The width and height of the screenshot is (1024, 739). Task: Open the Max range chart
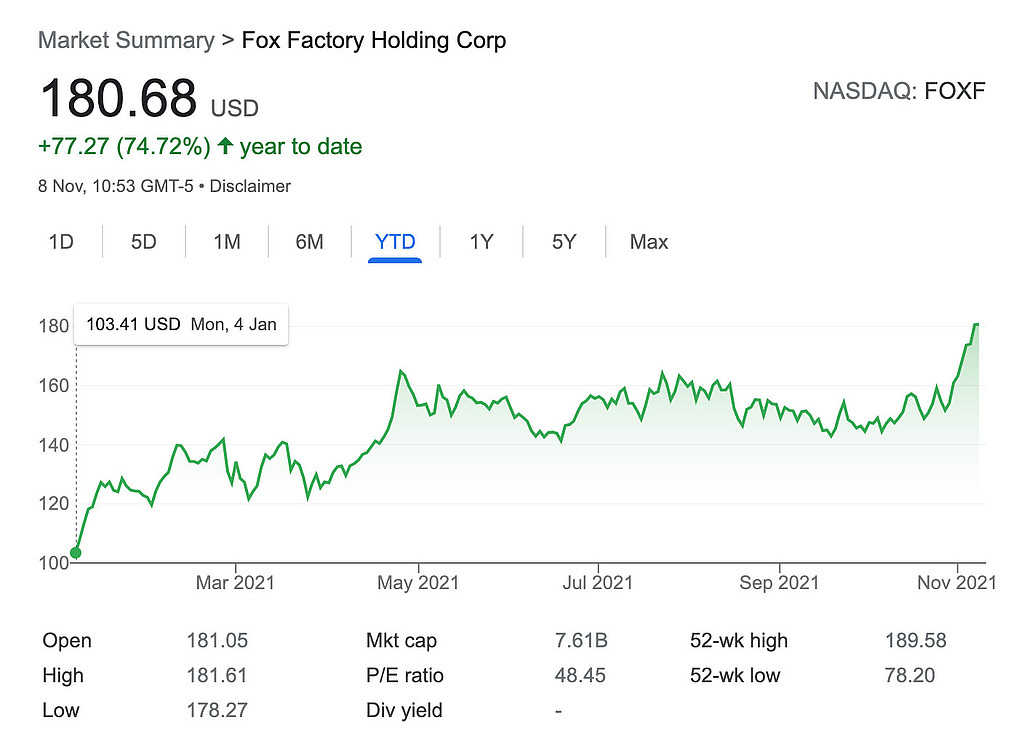[x=649, y=242]
